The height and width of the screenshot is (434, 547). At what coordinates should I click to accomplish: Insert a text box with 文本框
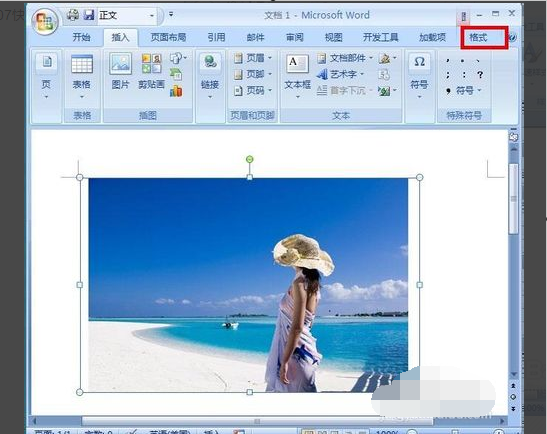[297, 76]
